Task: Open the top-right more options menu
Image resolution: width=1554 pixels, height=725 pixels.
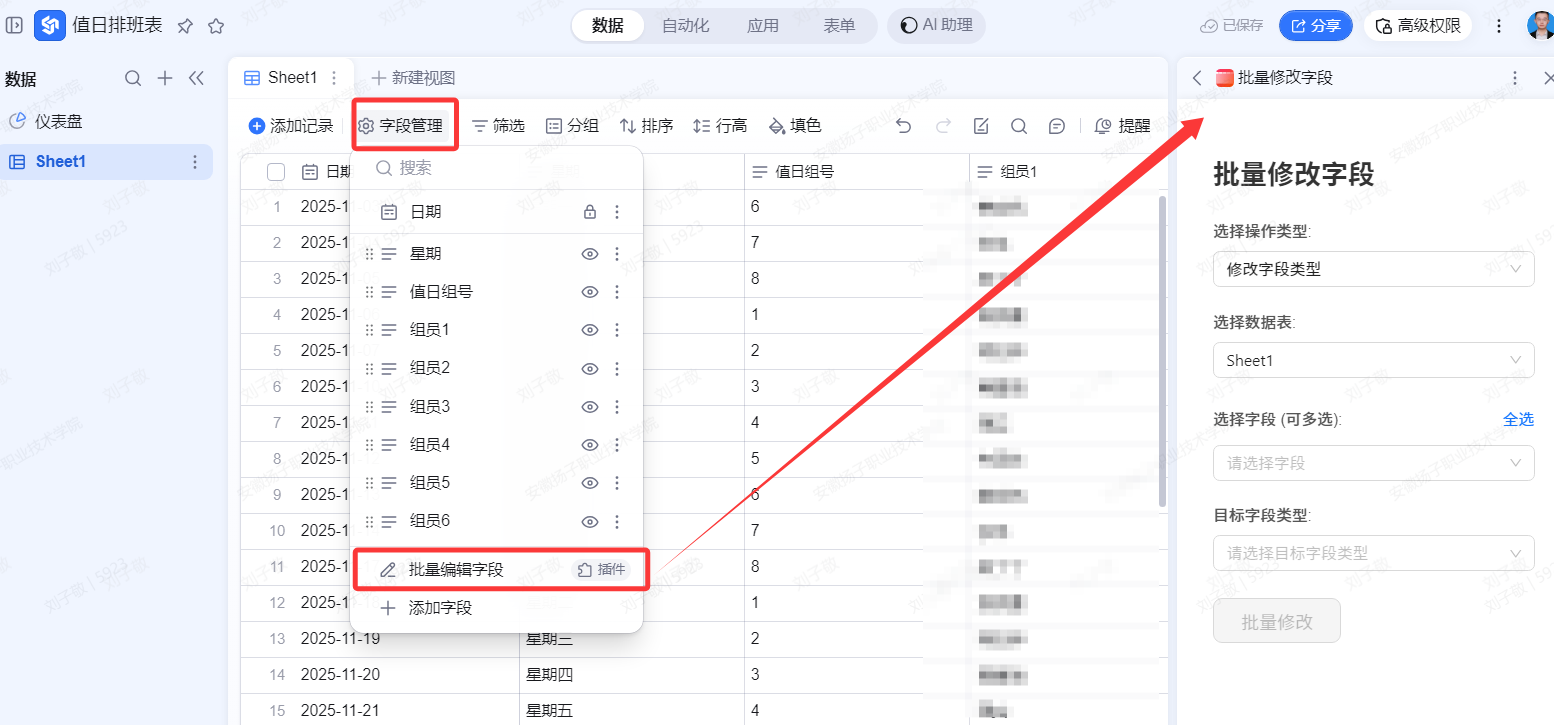Action: [x=1499, y=26]
